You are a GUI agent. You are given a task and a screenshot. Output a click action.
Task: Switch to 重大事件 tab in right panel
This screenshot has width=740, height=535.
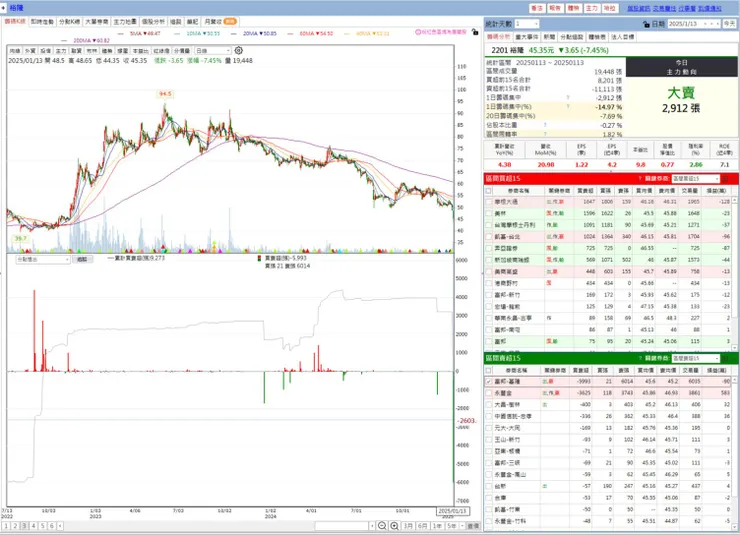click(527, 37)
